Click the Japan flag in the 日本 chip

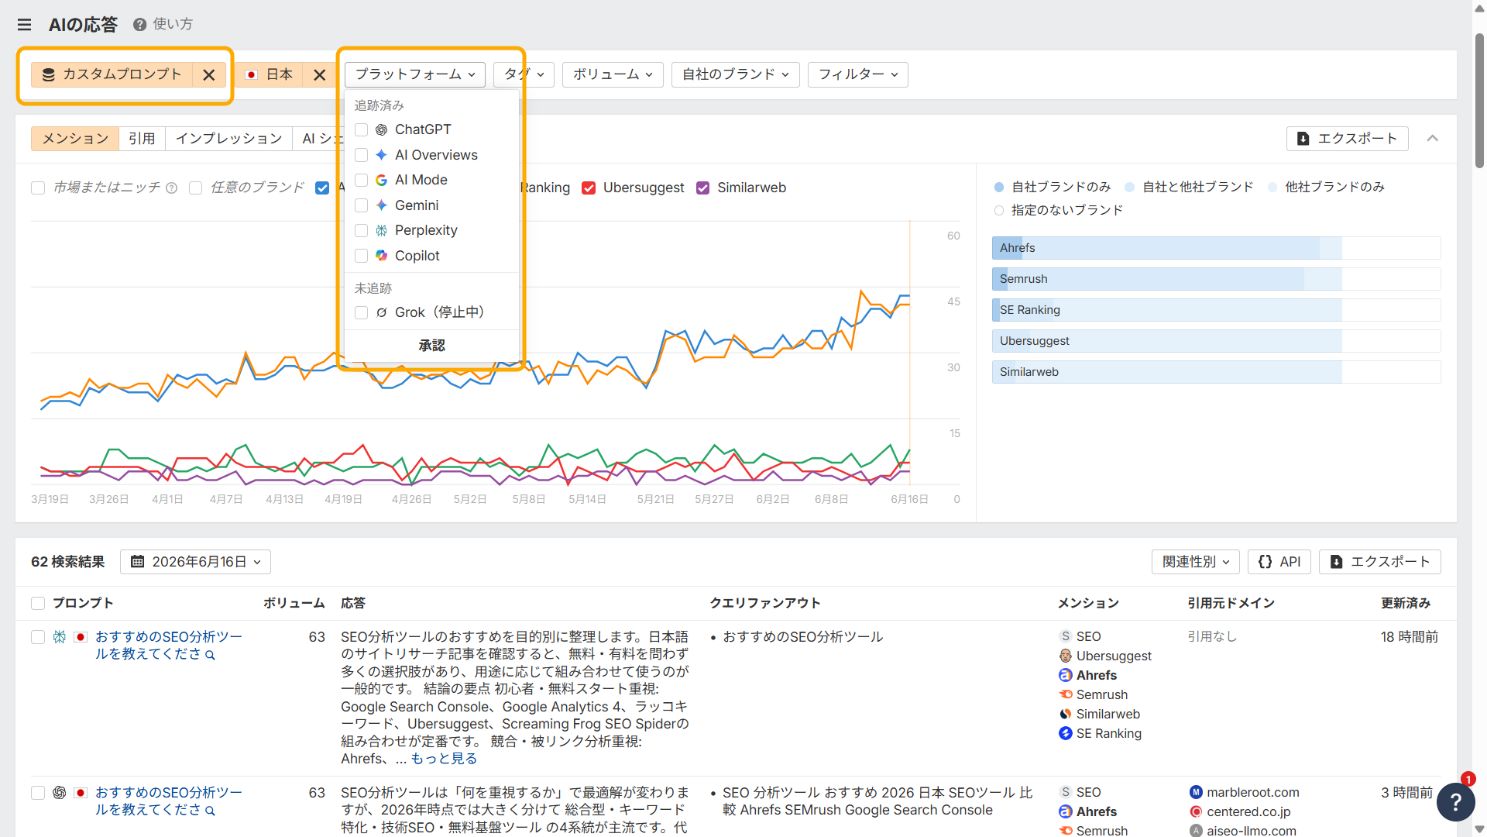[x=252, y=74]
